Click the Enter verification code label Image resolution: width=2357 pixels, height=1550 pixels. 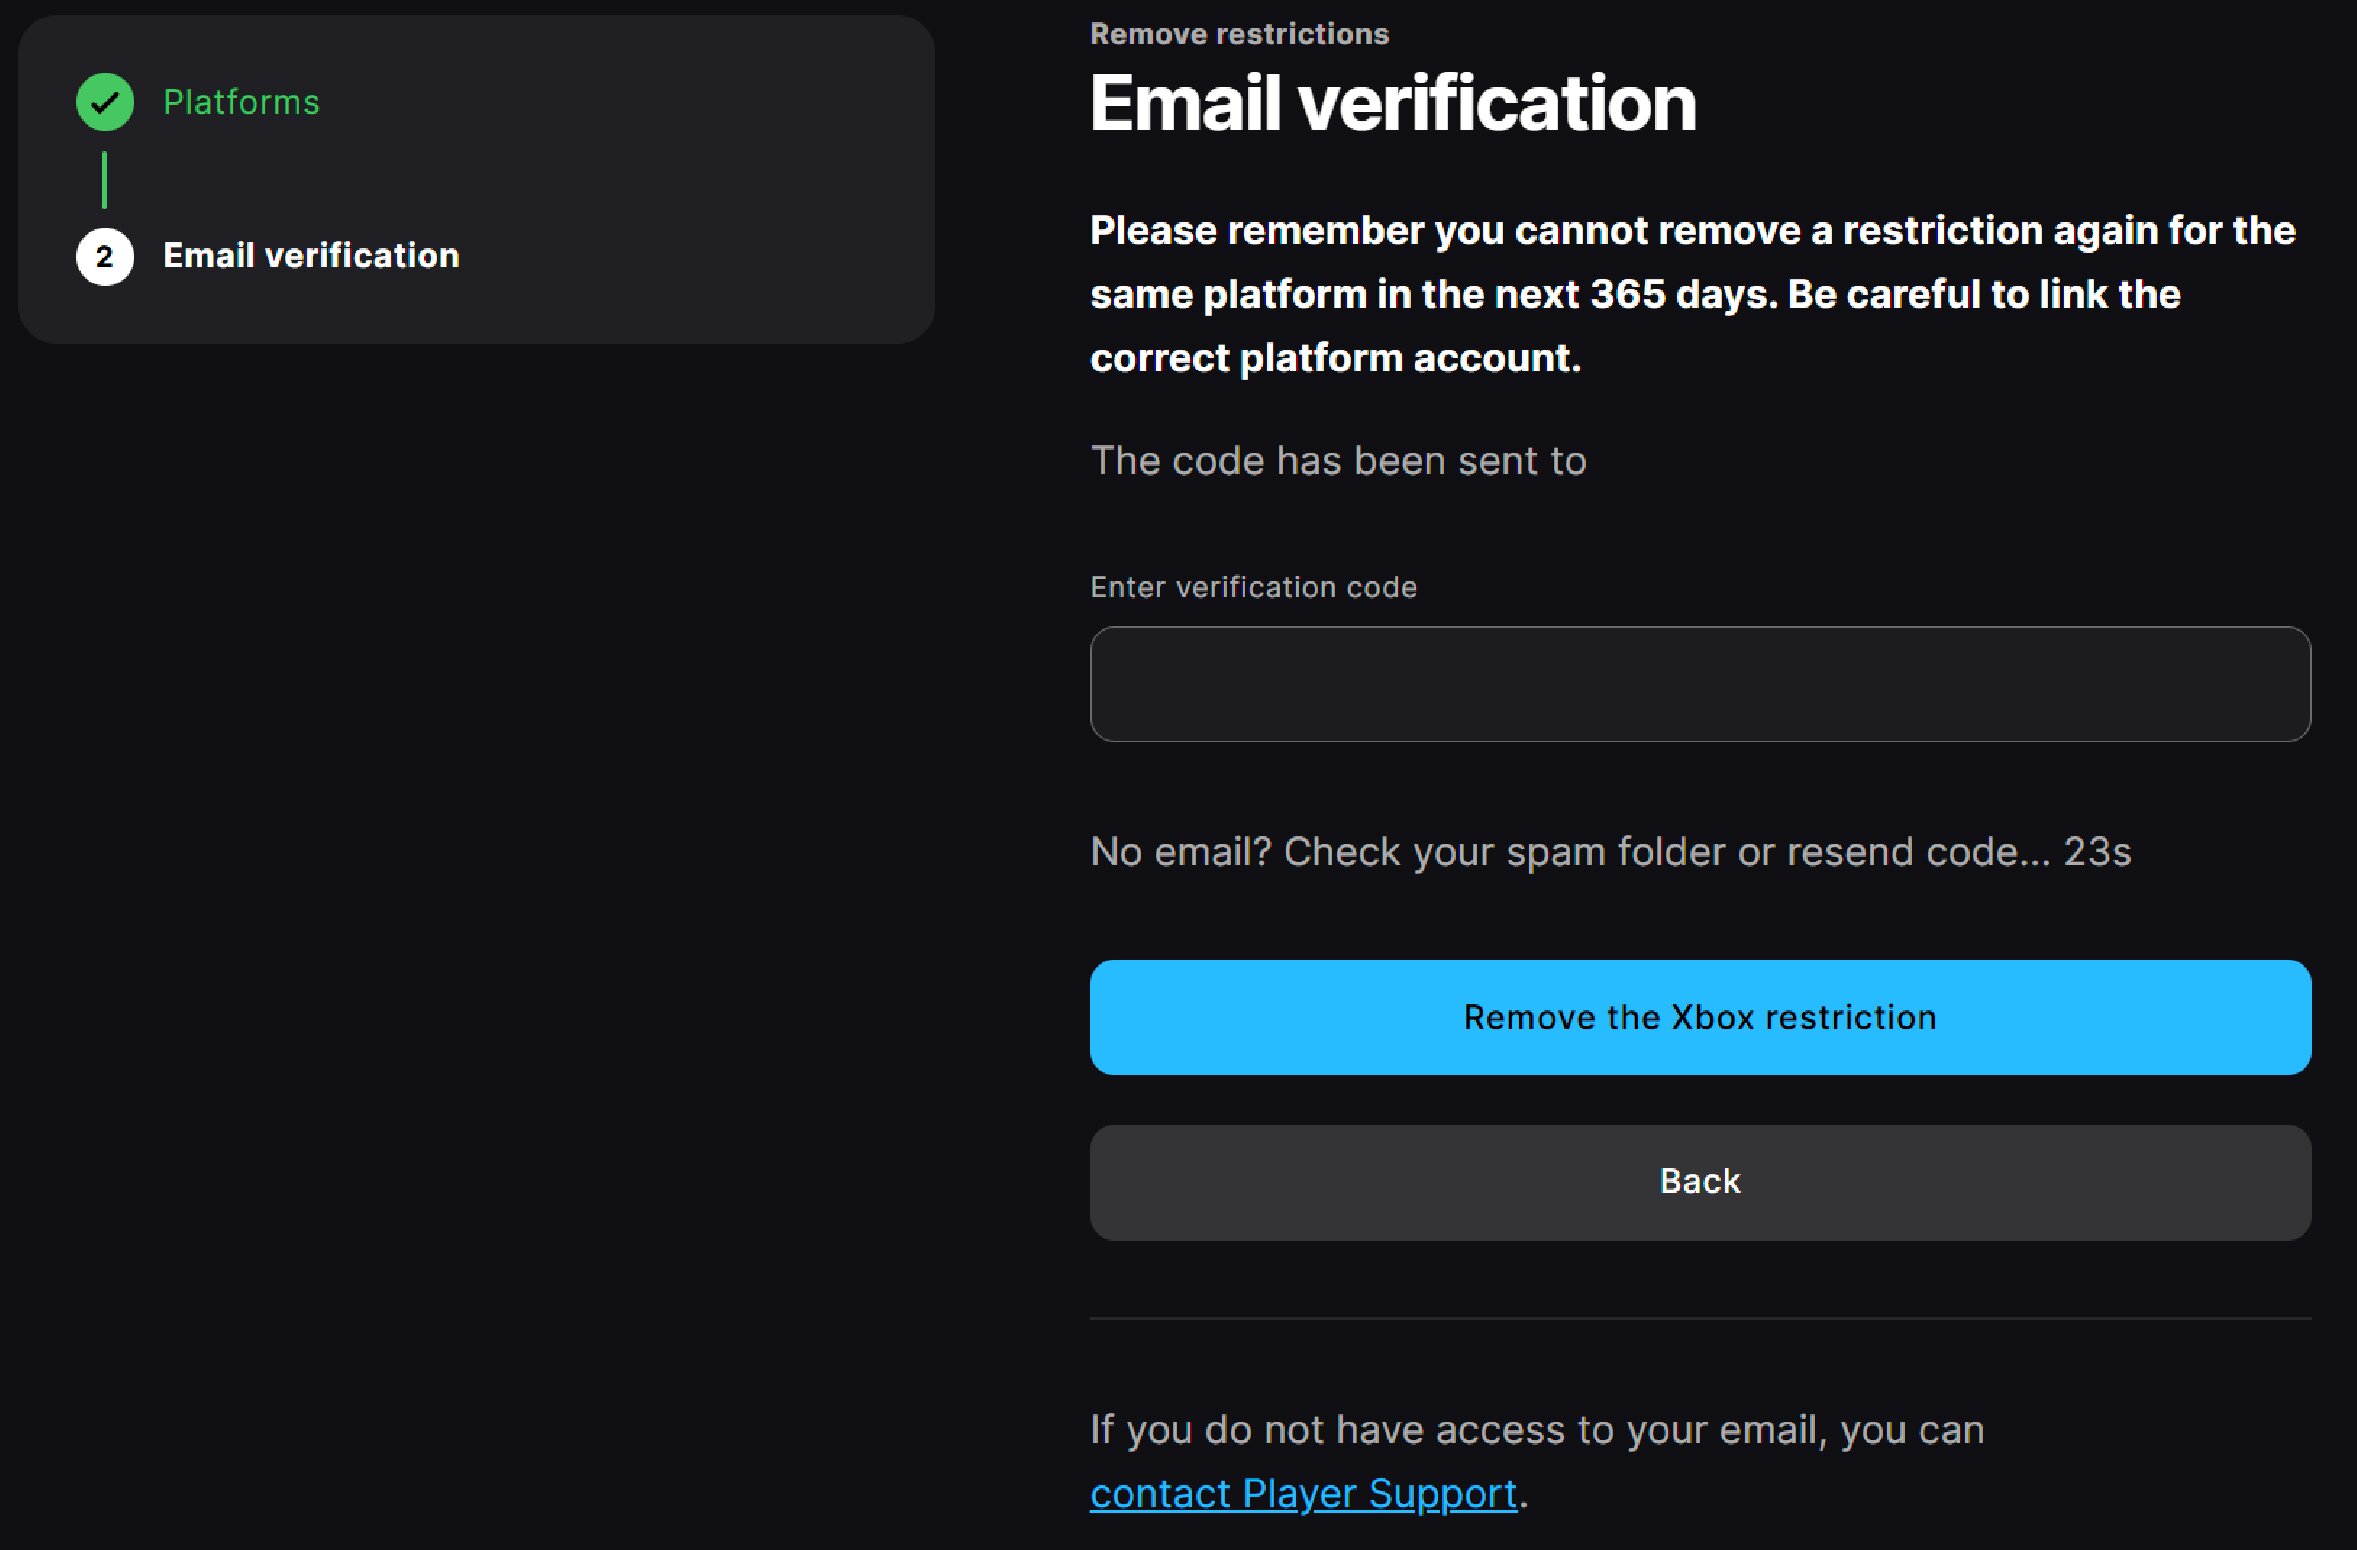point(1253,587)
